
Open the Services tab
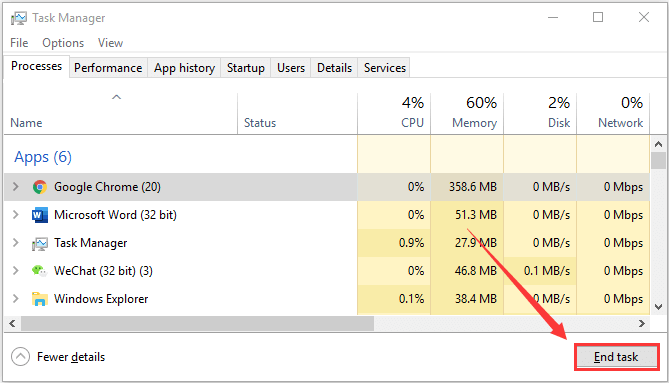click(x=385, y=68)
